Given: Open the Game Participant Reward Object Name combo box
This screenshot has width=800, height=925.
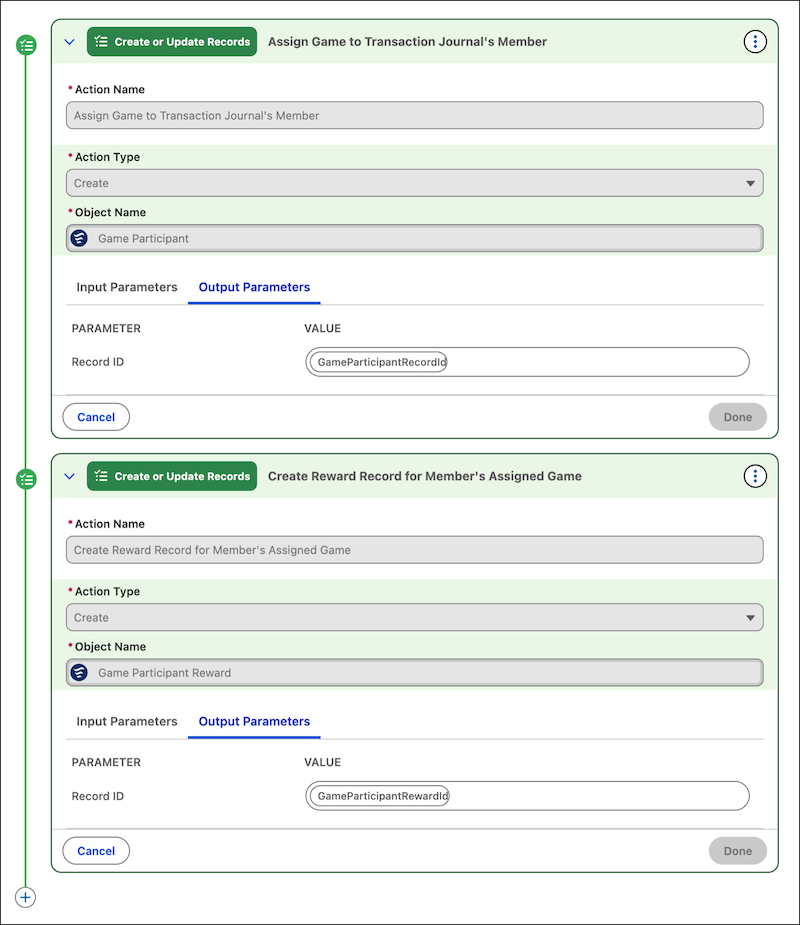Looking at the screenshot, I should coord(415,673).
